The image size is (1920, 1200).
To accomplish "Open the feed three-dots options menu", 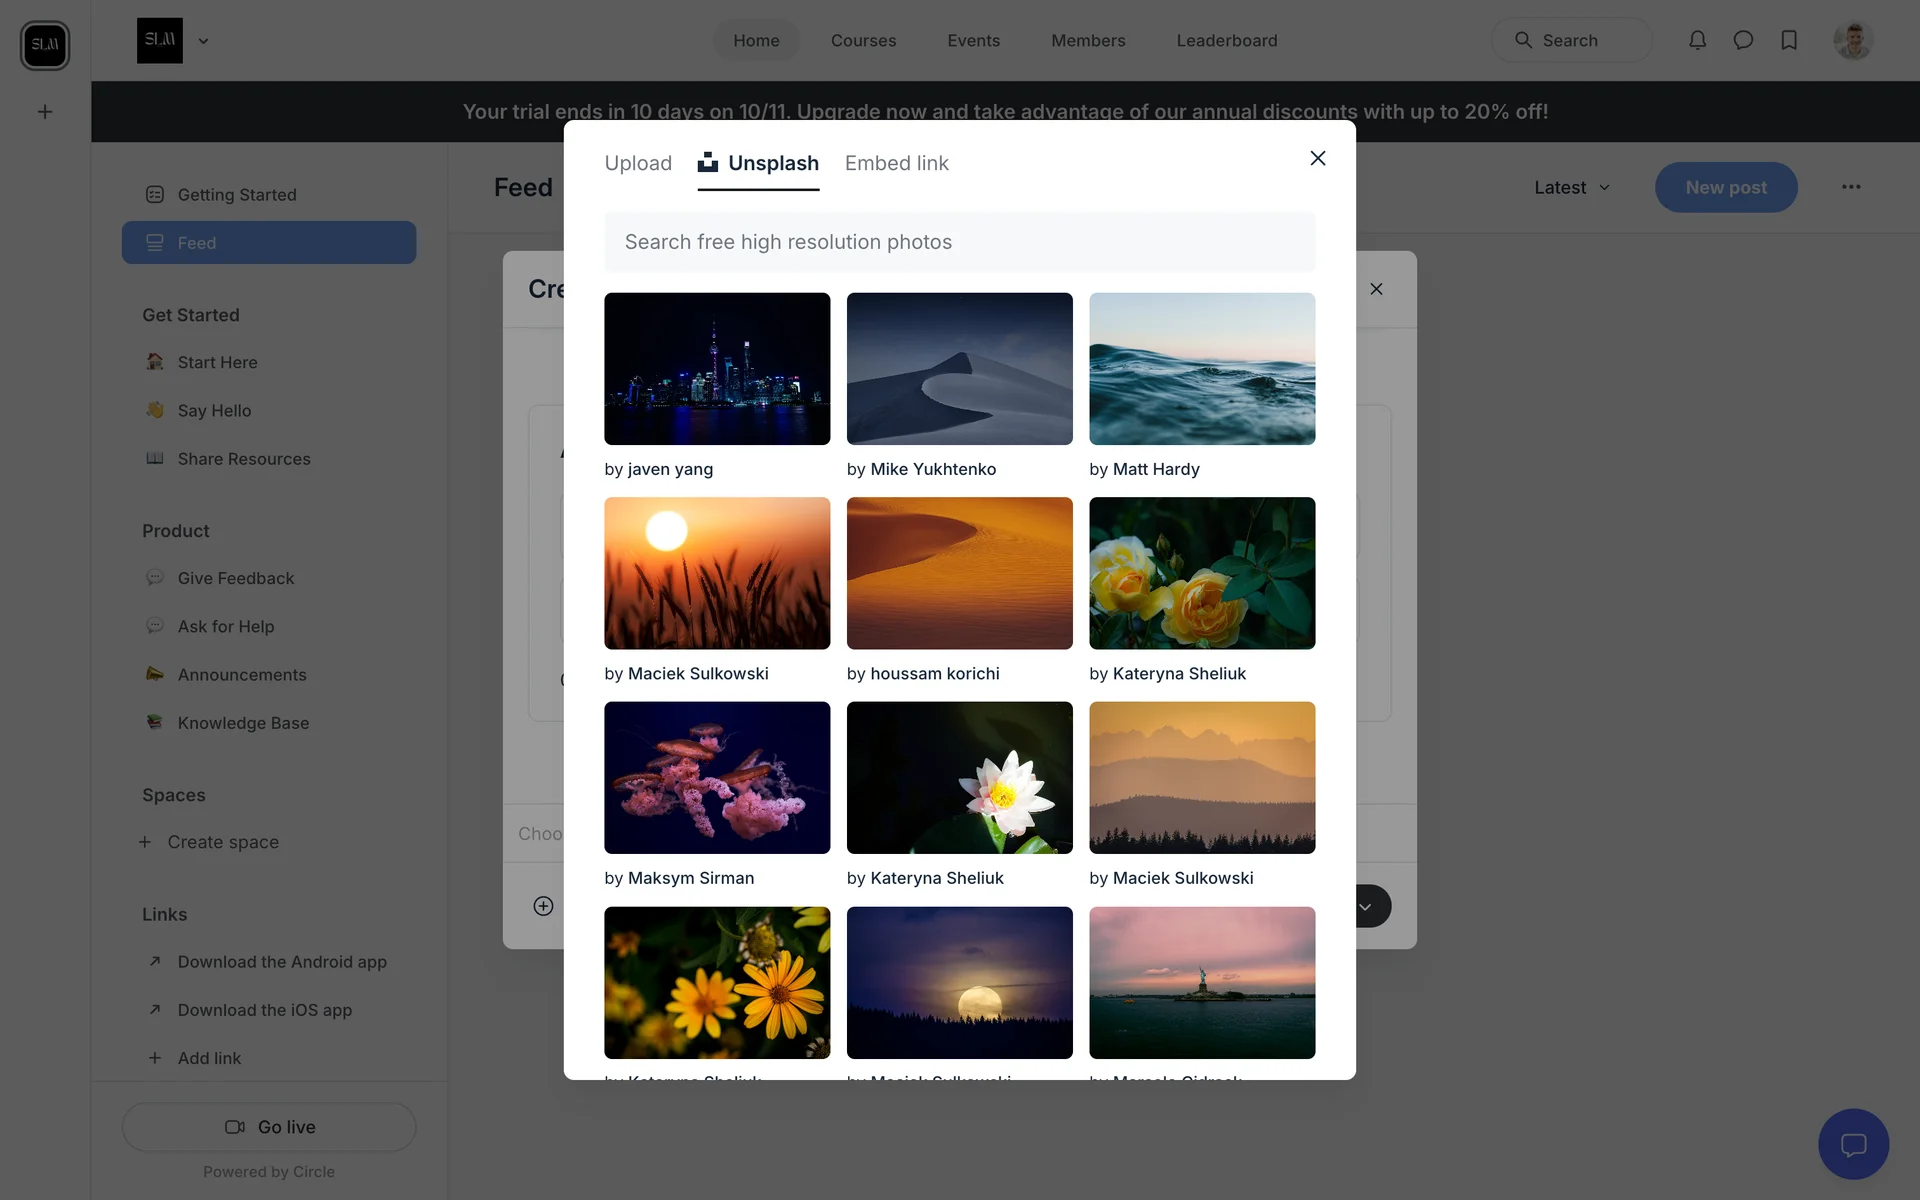I will tap(1851, 187).
